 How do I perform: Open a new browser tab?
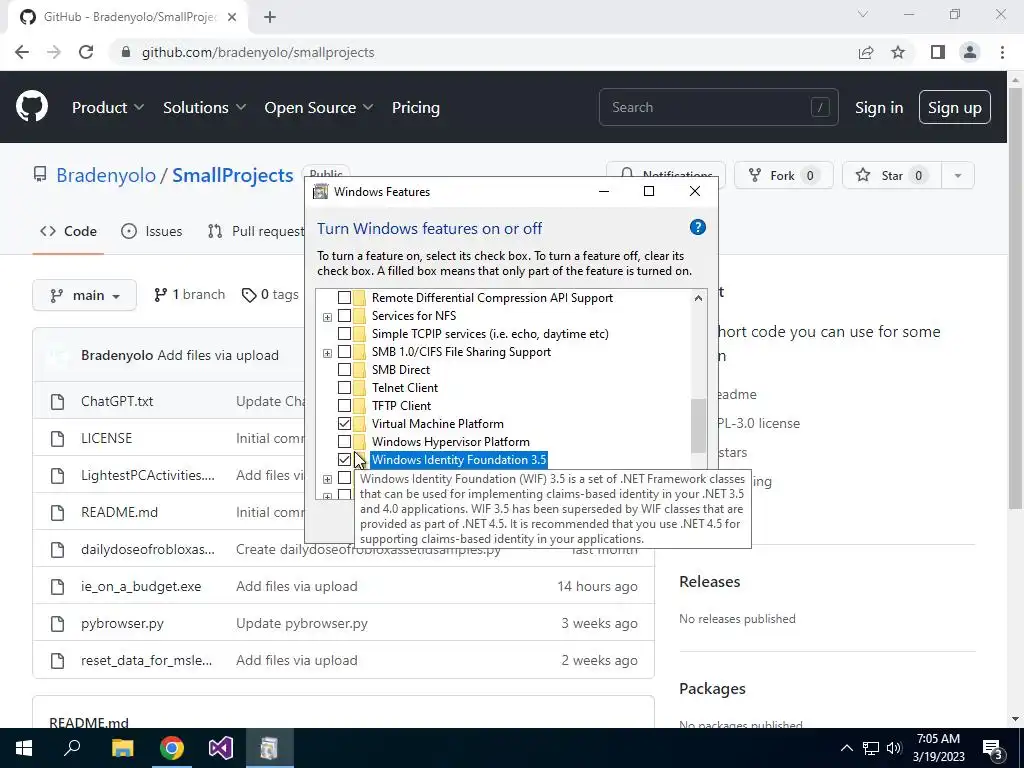pyautogui.click(x=270, y=17)
